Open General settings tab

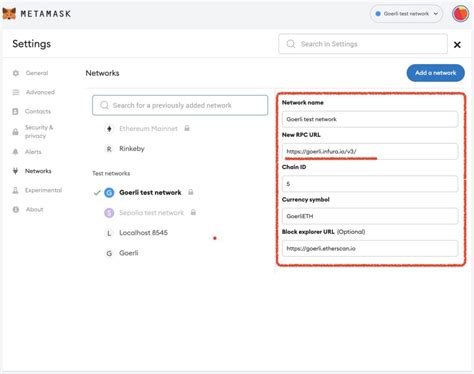[x=37, y=73]
